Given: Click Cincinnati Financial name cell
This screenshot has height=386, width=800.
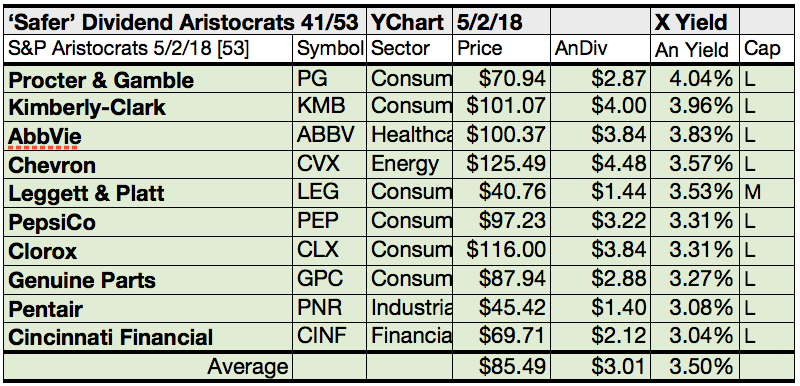Looking at the screenshot, I should tap(148, 337).
